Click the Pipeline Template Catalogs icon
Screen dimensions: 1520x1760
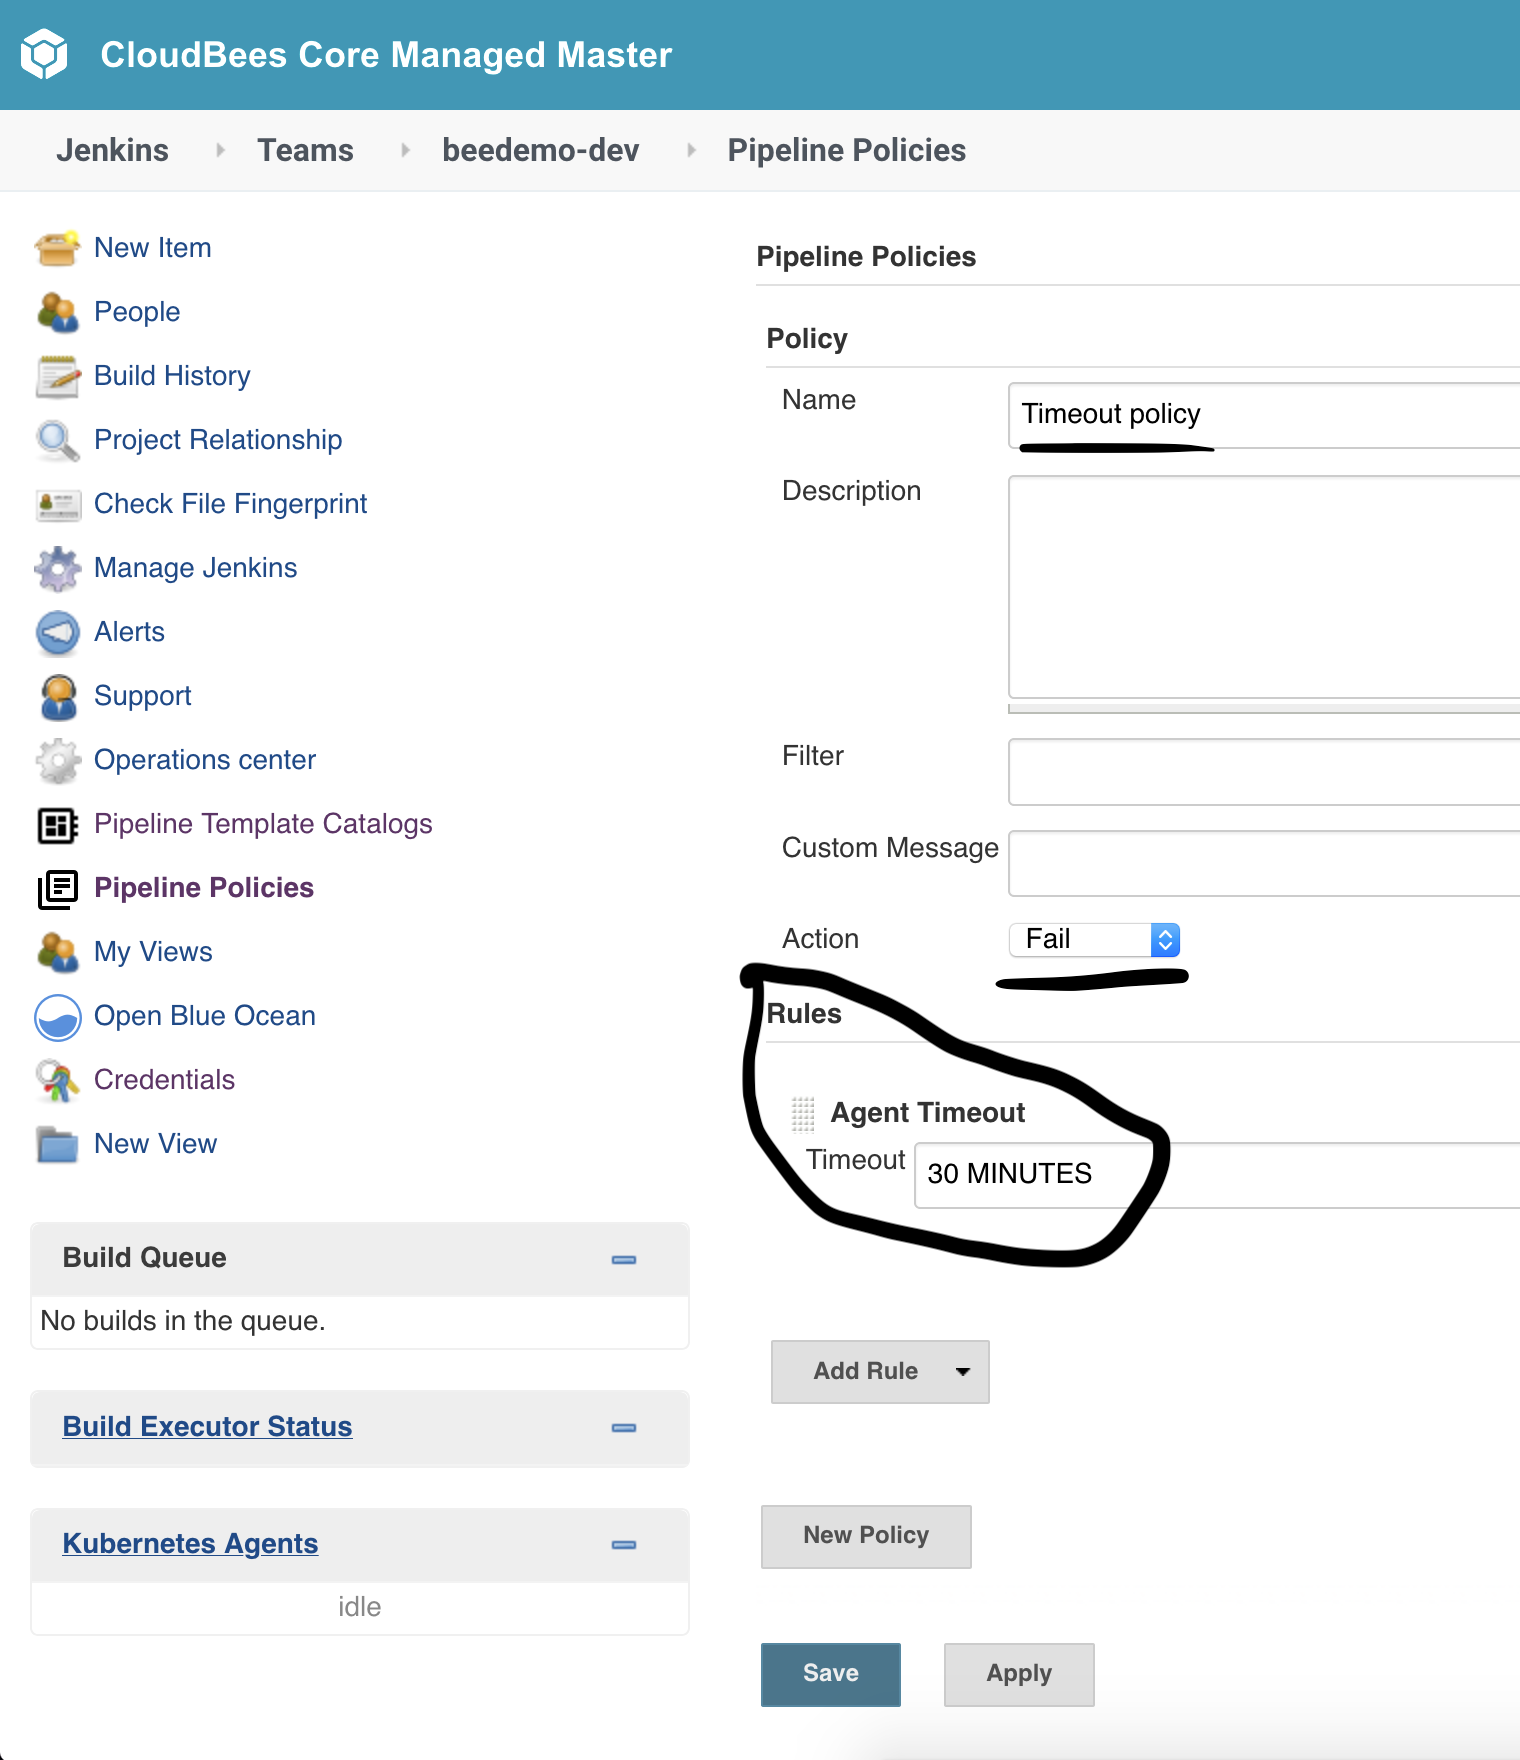click(57, 825)
